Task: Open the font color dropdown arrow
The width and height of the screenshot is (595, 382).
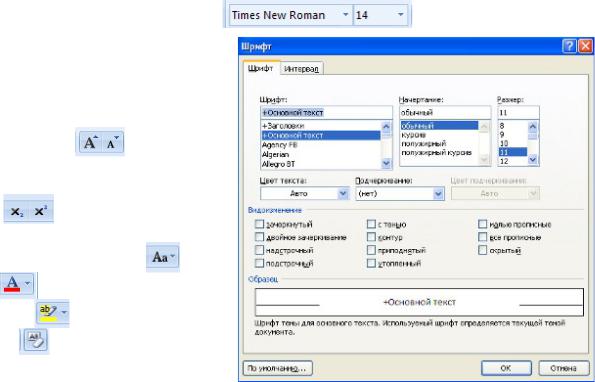Action: (27, 283)
